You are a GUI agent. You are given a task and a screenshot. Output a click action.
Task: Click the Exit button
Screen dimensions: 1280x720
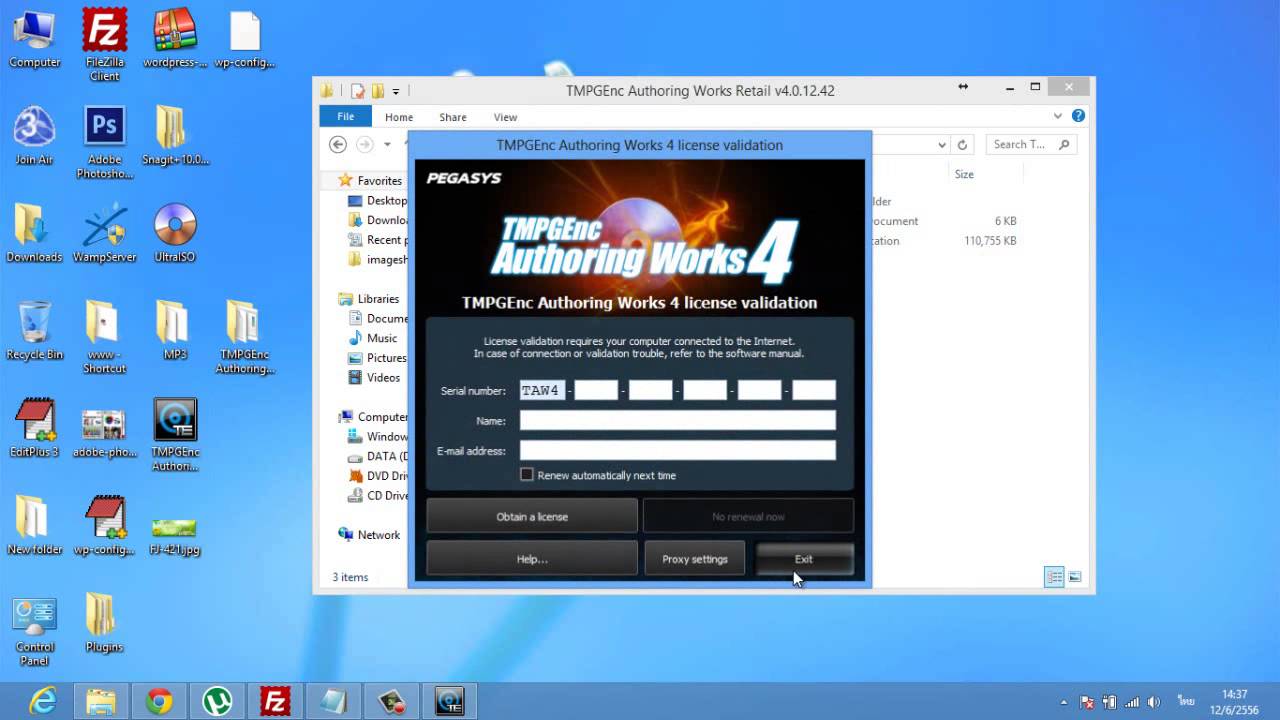pos(804,559)
